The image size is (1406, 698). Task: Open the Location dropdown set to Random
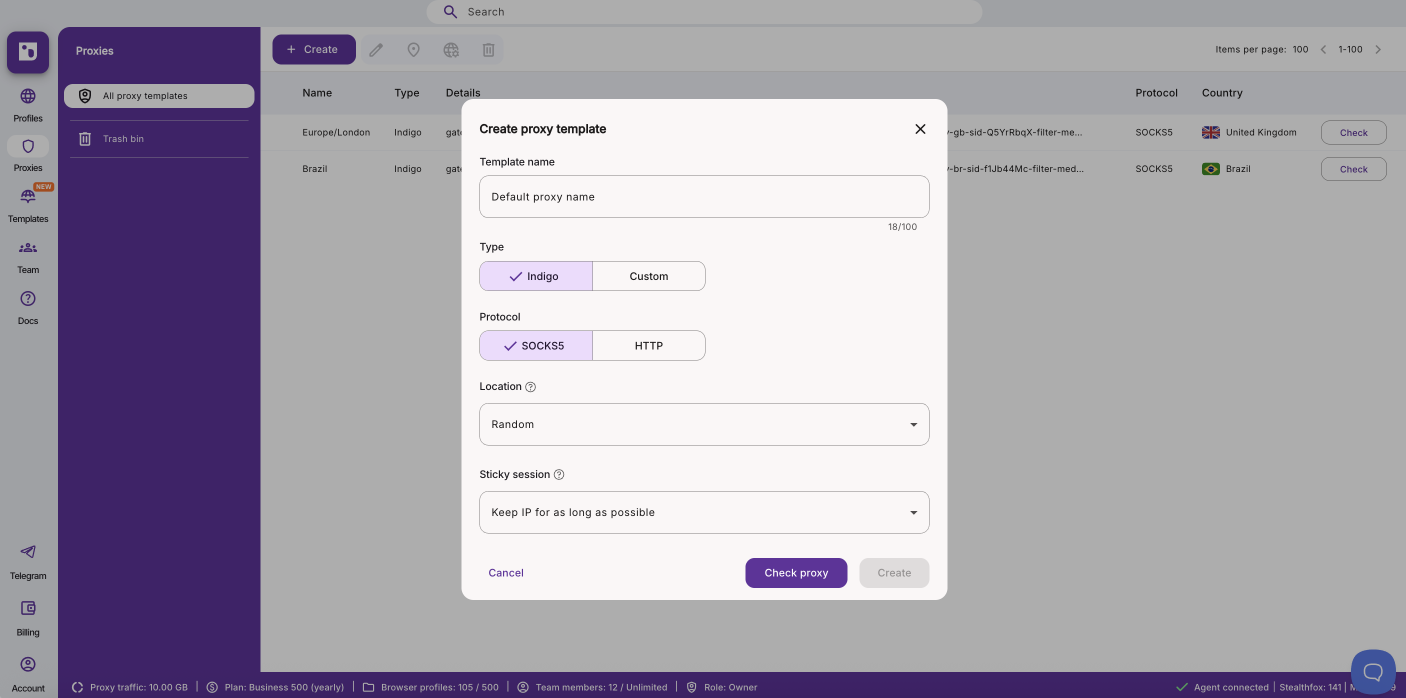[704, 424]
